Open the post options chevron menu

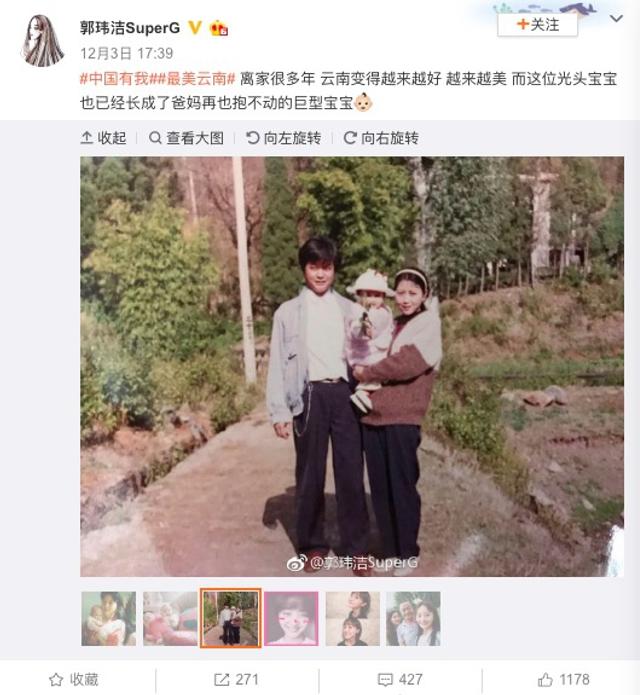pyautogui.click(x=617, y=19)
